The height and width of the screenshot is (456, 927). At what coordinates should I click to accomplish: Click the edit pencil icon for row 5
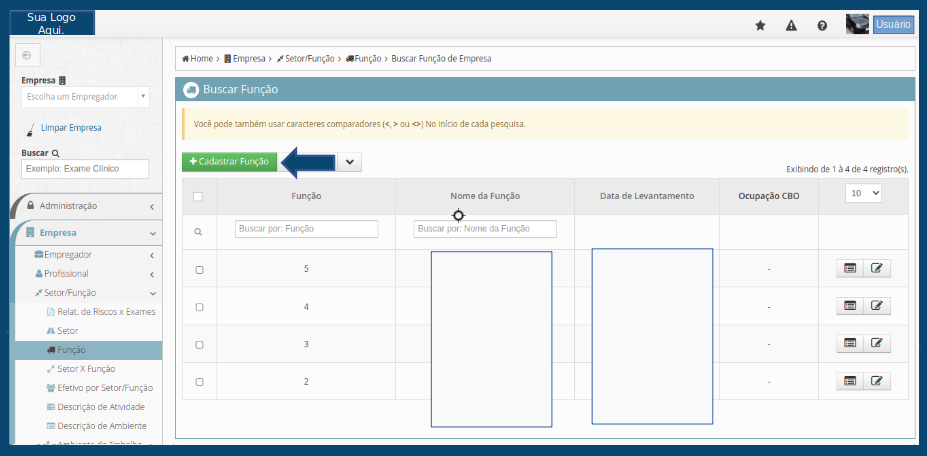click(x=877, y=269)
